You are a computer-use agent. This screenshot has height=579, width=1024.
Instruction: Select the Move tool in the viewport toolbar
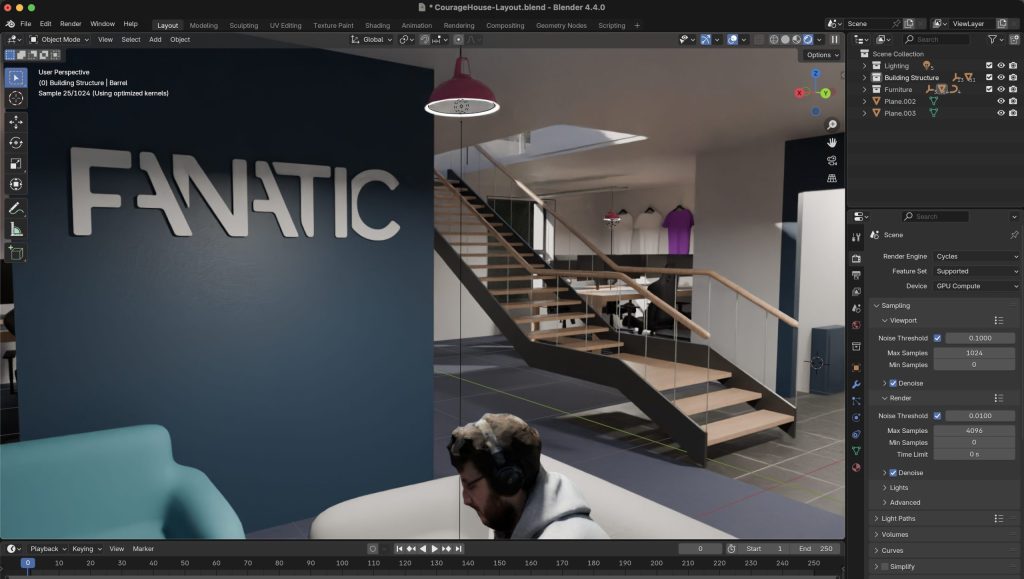14,122
